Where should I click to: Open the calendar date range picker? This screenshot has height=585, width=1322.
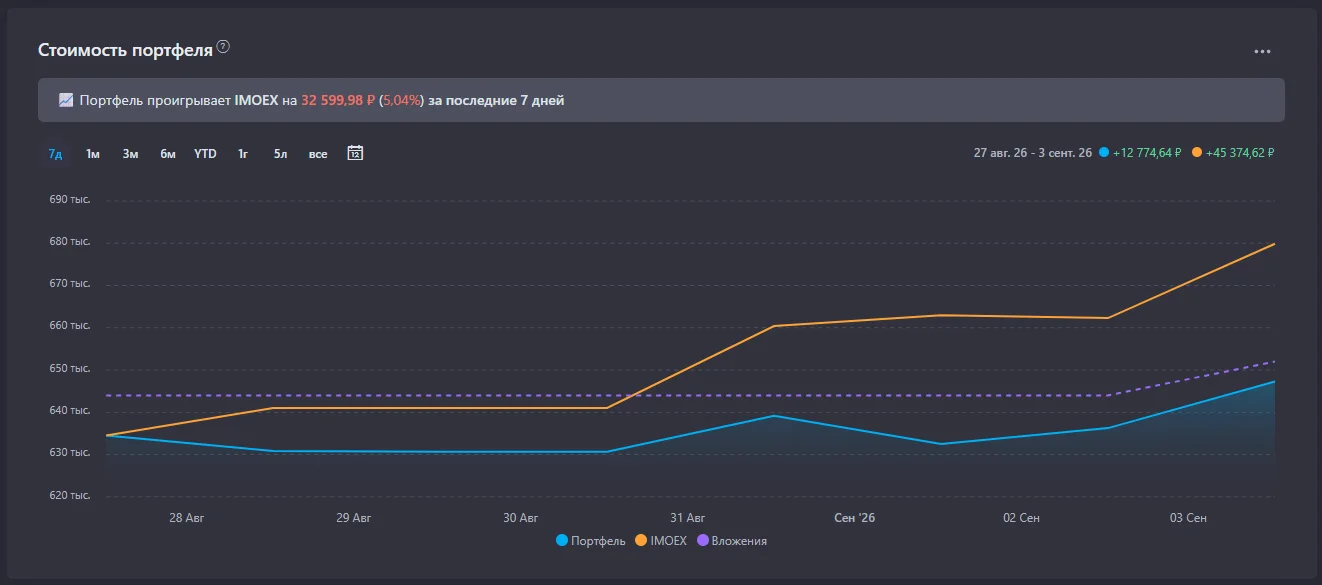[355, 153]
